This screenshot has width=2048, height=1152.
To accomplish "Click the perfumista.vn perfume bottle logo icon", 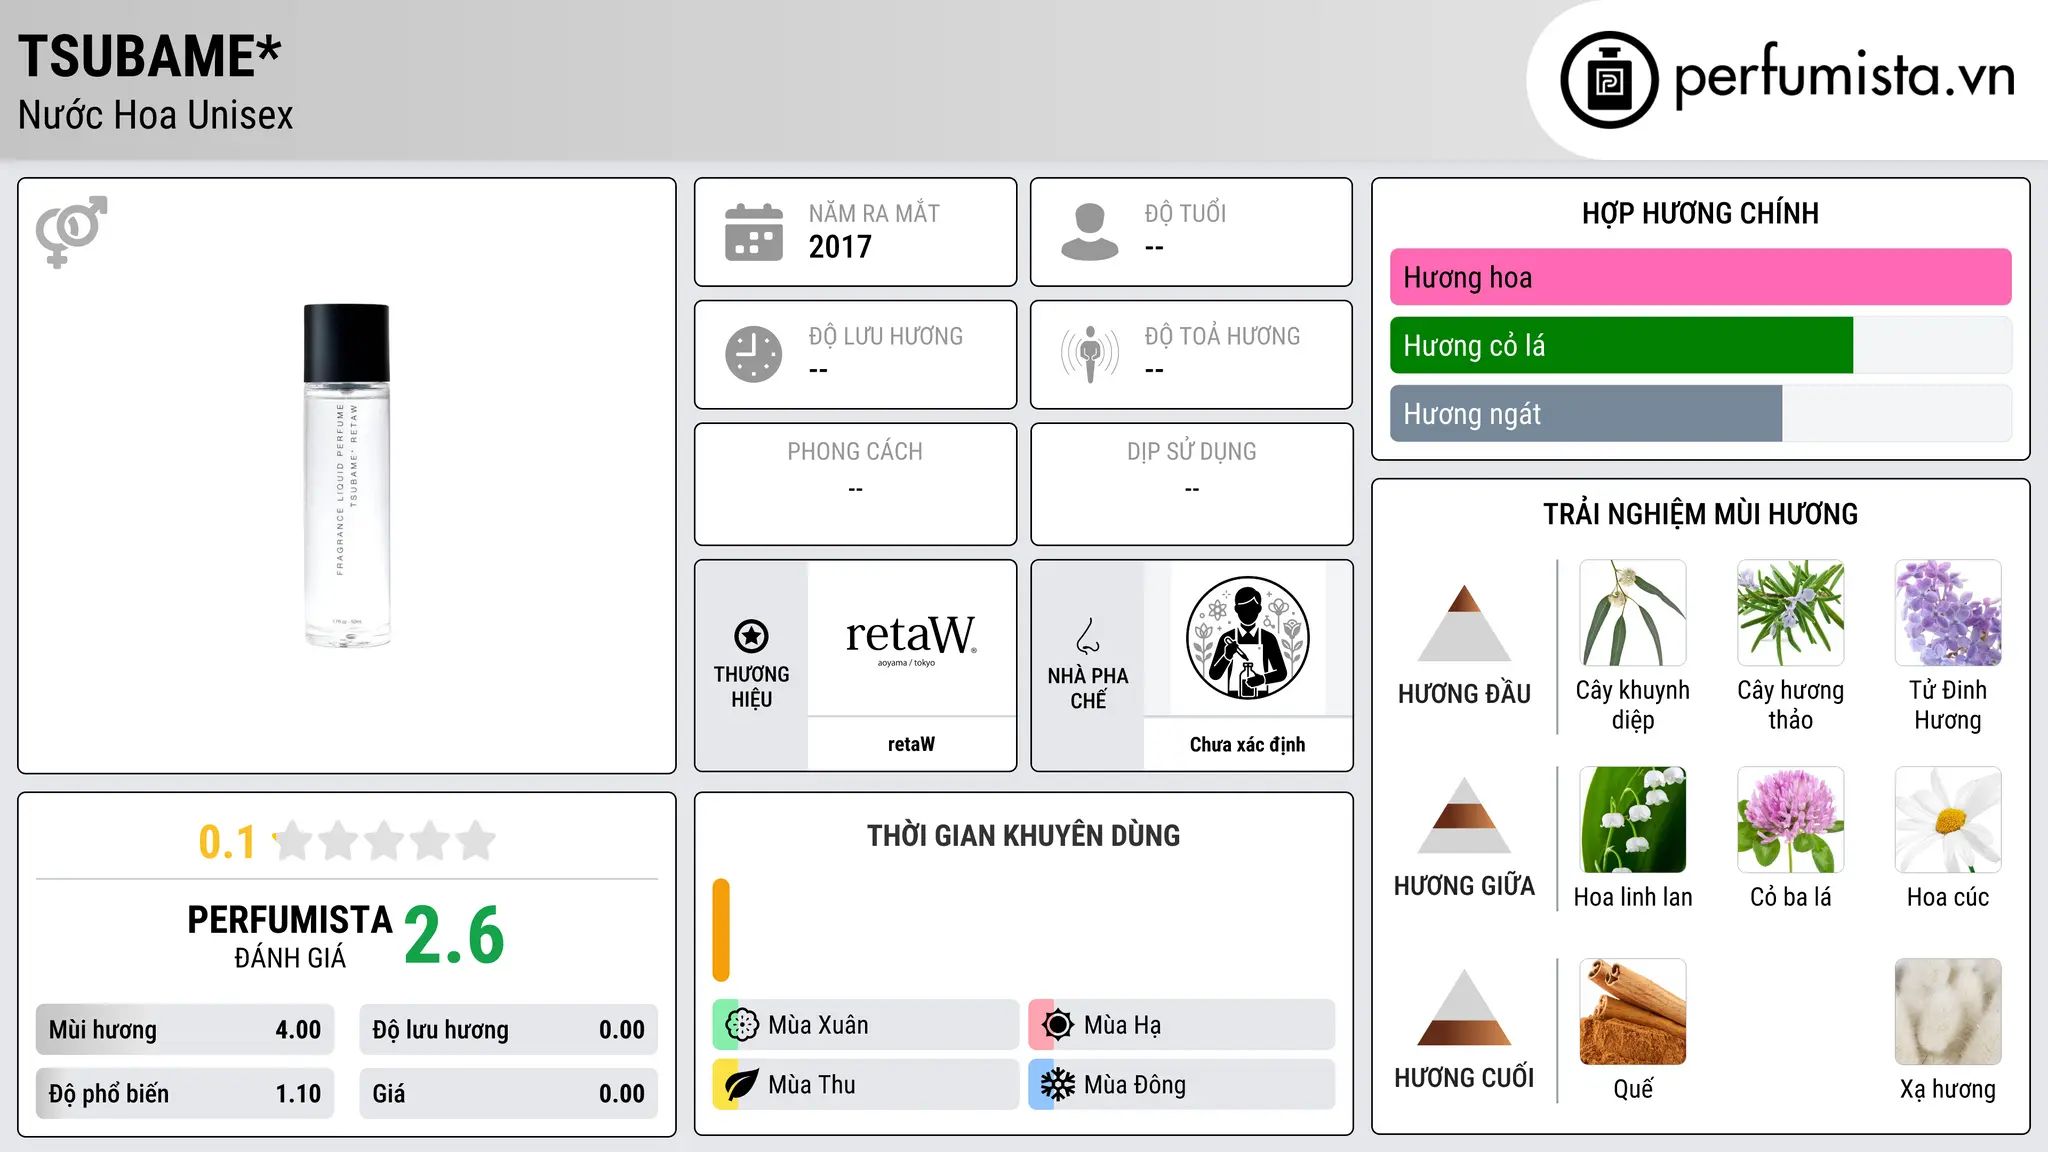I will coord(1609,80).
